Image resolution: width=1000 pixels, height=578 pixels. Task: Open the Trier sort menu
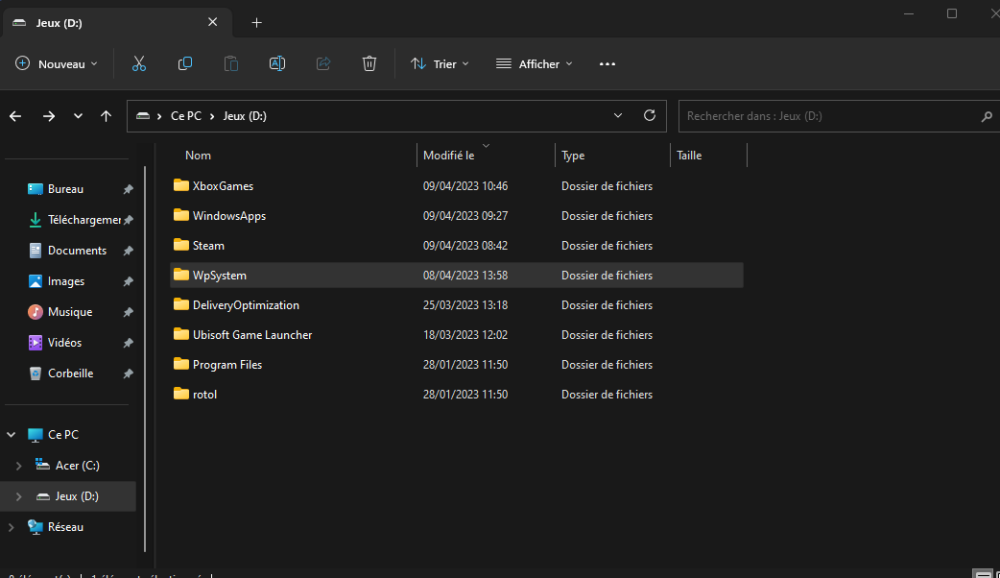coord(439,64)
